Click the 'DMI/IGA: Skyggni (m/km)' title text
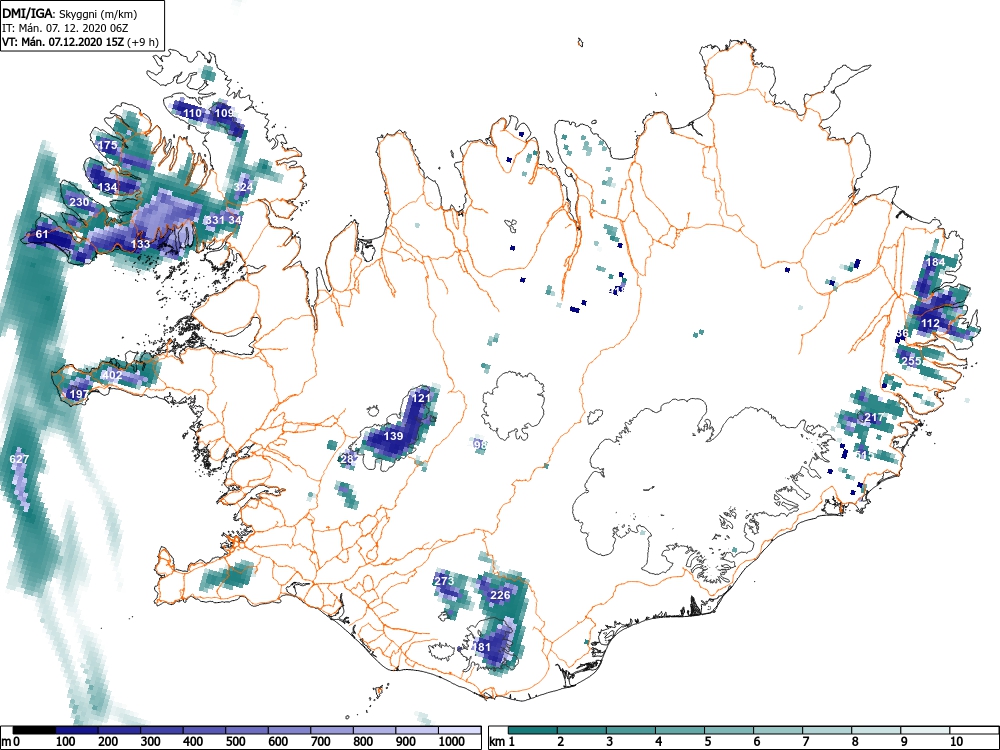This screenshot has height=750, width=1000. (x=70, y=13)
